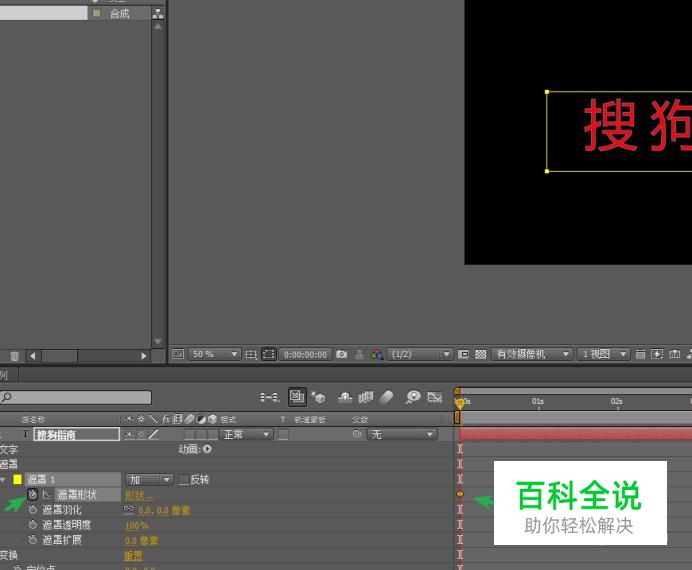Click the 0.0 像素 mask expansion value
The height and width of the screenshot is (570, 692).
[141, 540]
